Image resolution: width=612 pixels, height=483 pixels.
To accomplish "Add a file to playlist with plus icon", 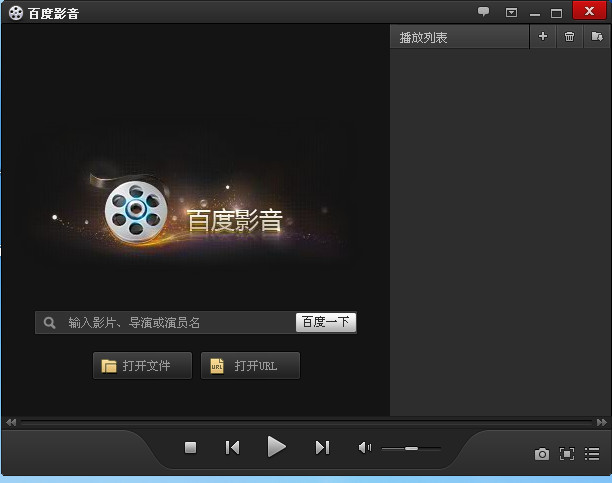I will pyautogui.click(x=543, y=37).
